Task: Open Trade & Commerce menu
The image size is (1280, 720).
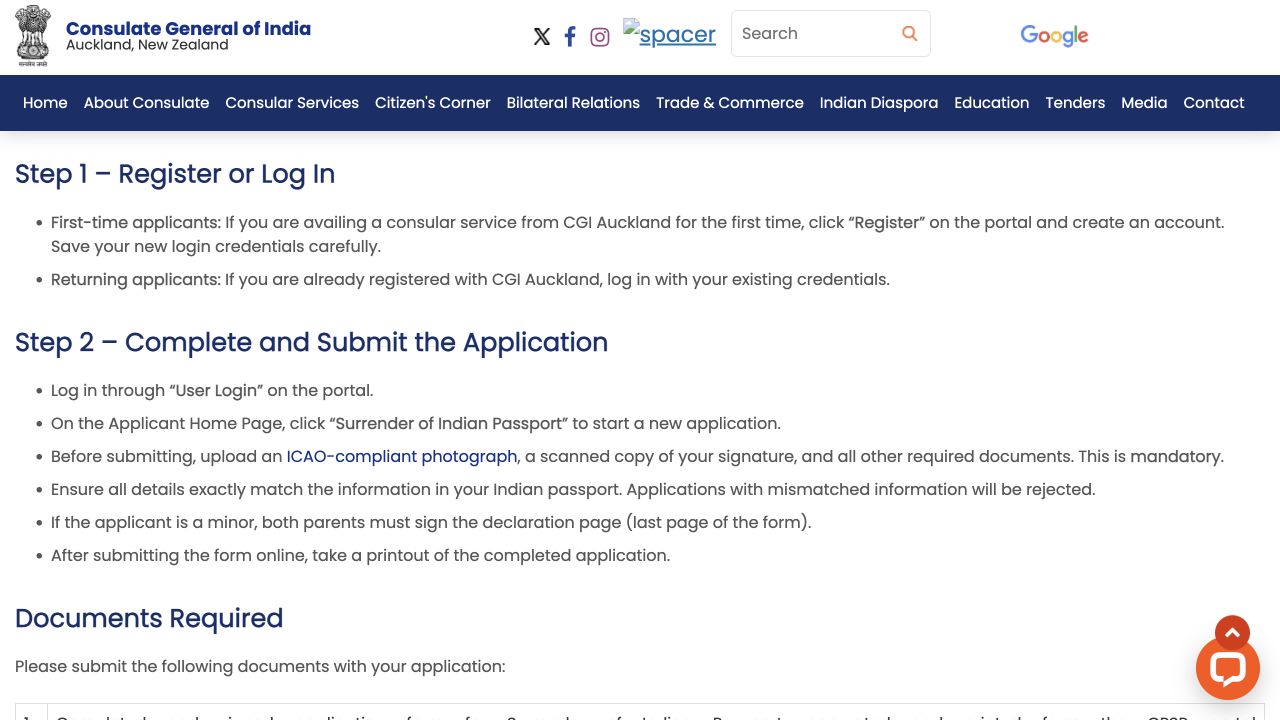Action: [x=730, y=103]
